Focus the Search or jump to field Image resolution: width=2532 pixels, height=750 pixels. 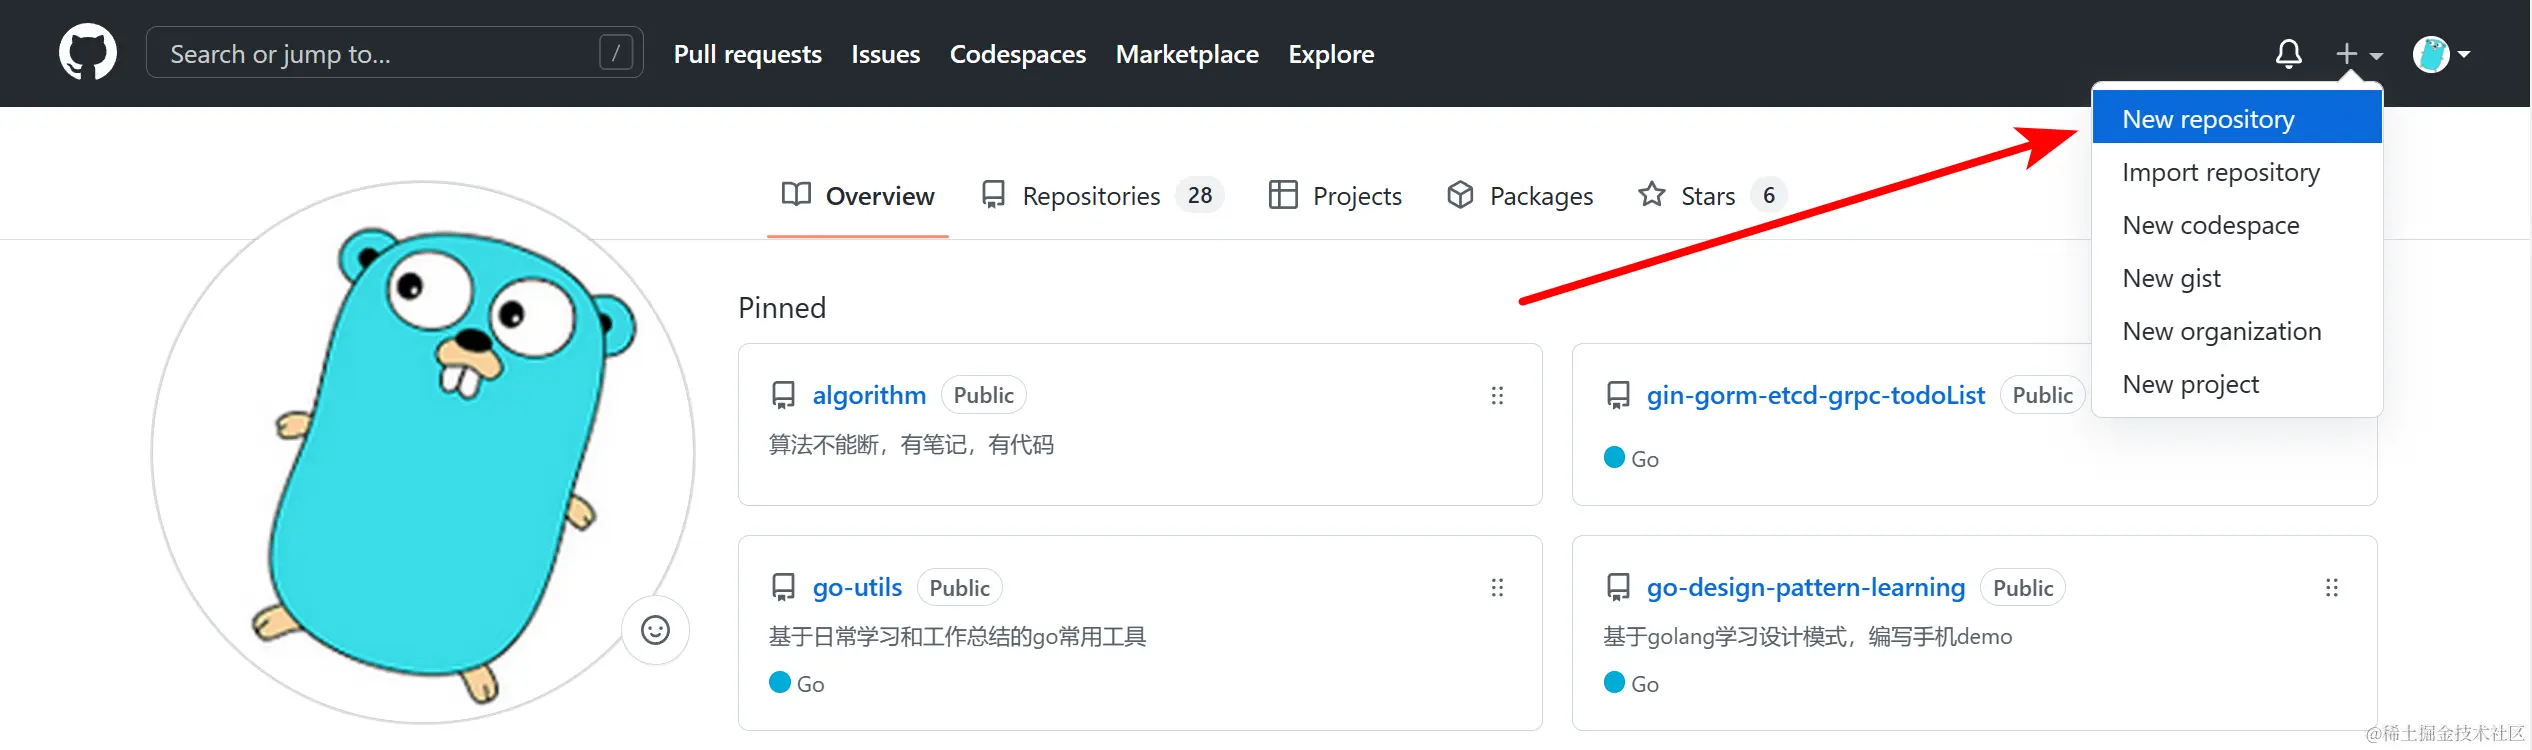point(394,53)
